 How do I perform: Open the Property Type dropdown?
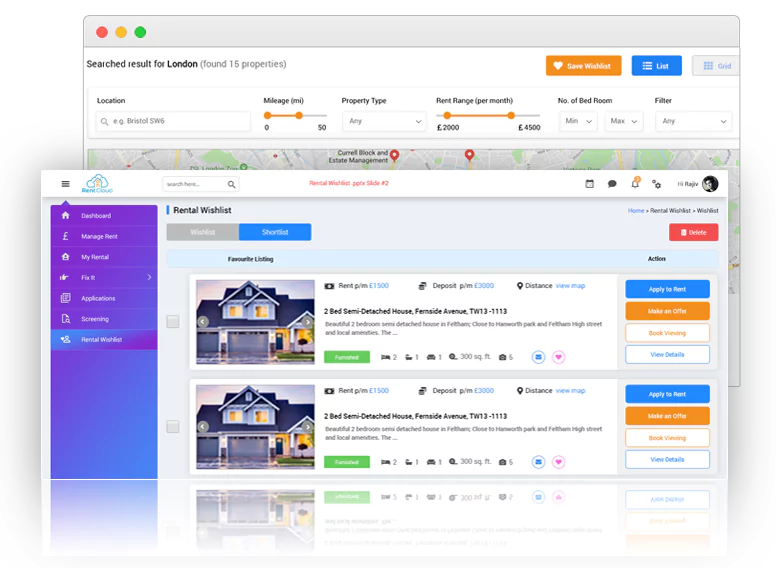click(x=384, y=121)
